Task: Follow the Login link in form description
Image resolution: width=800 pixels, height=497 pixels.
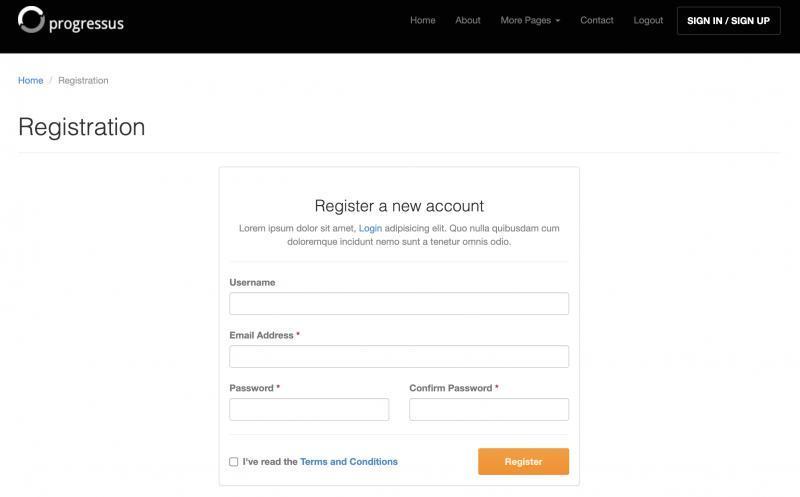Action: [370, 228]
